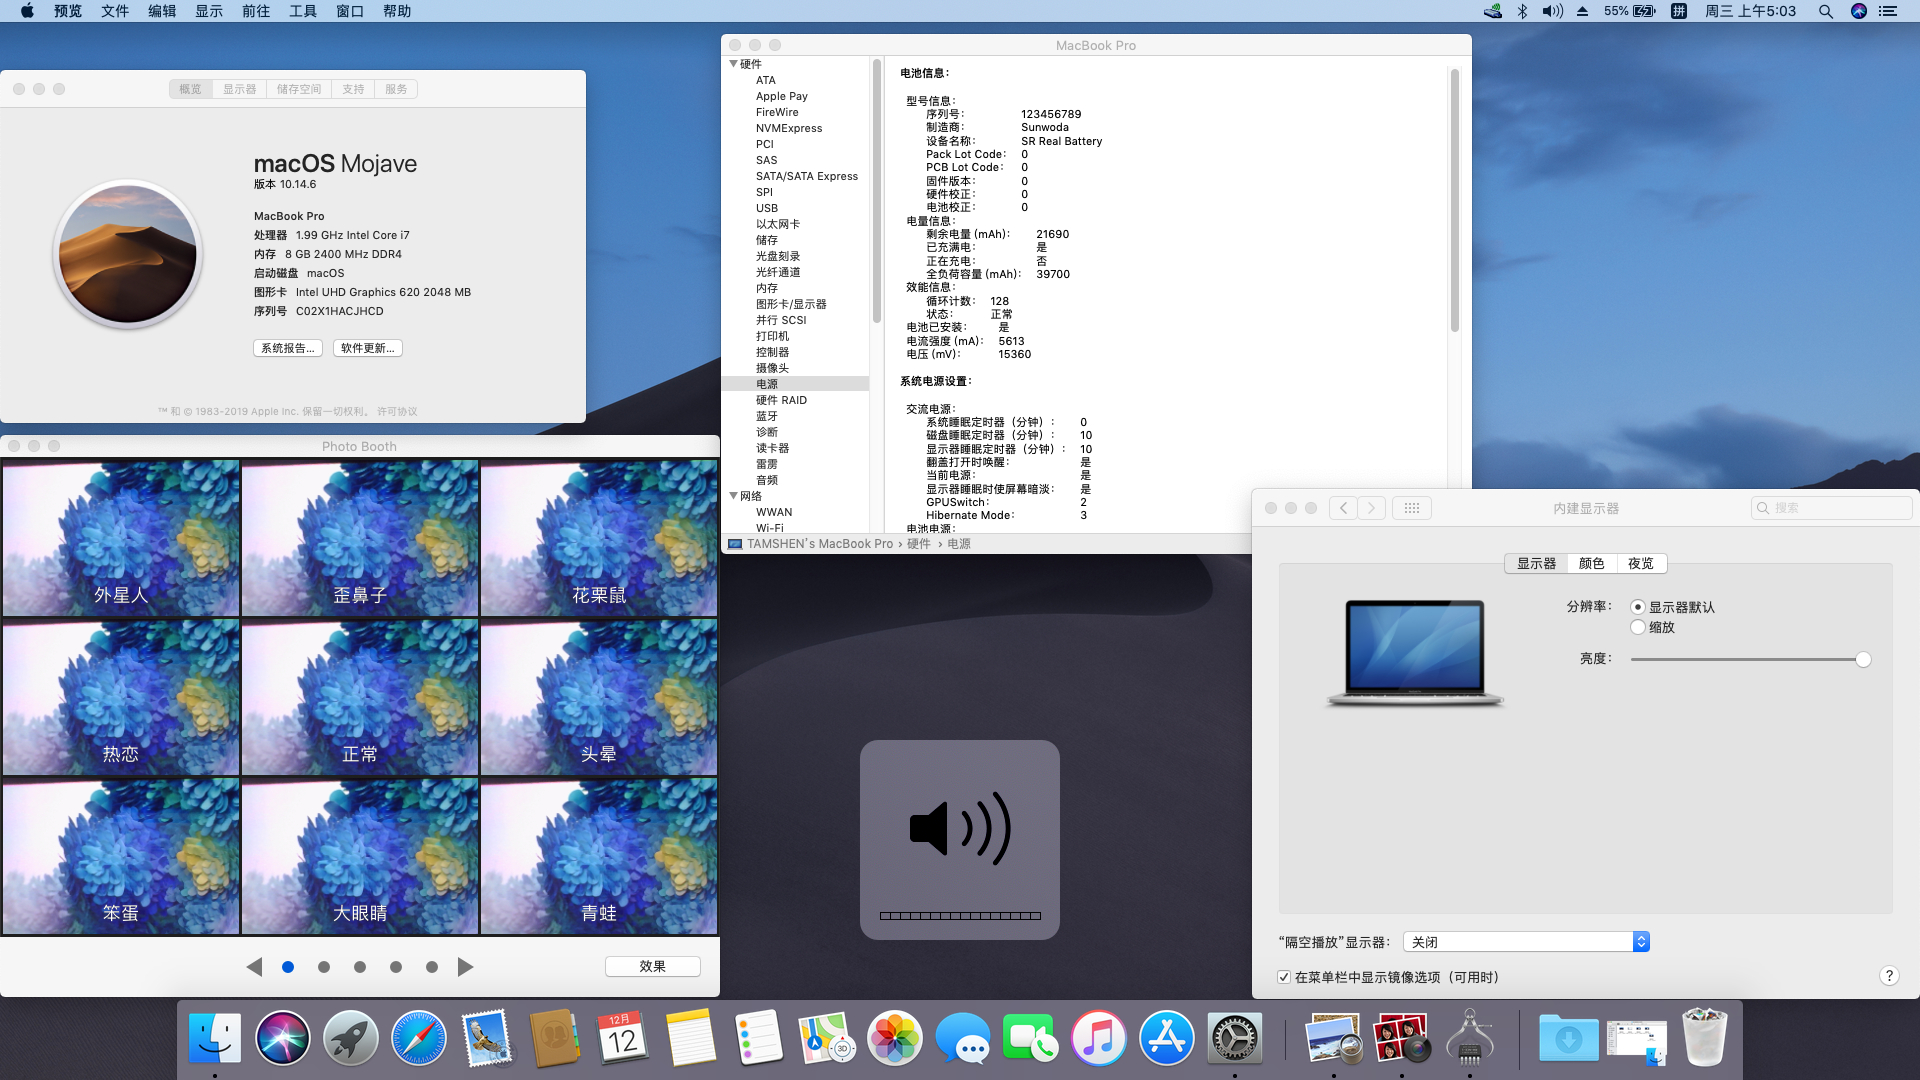Click Effects button in Photo Booth

coord(652,966)
